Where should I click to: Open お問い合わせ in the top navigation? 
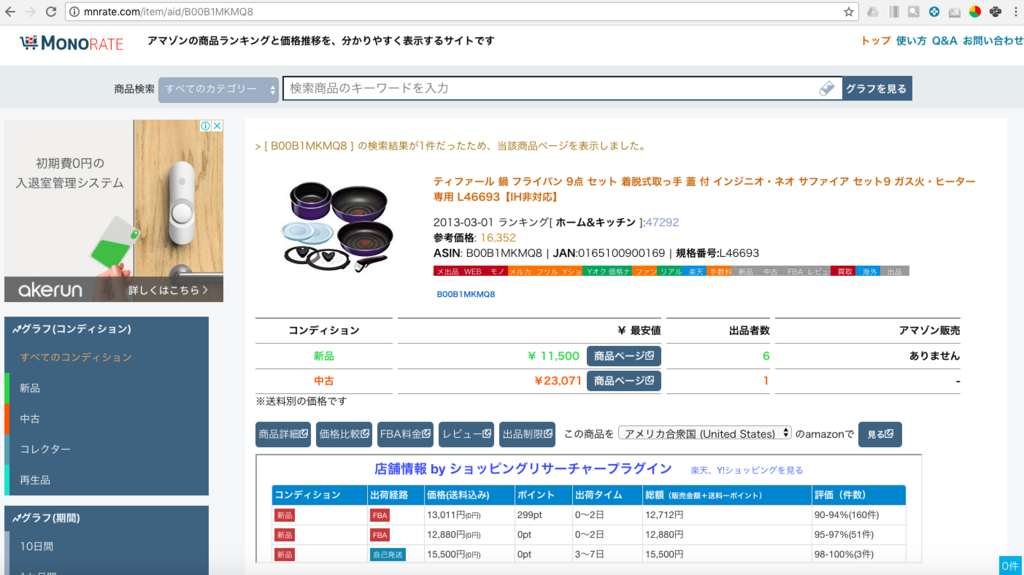[993, 41]
